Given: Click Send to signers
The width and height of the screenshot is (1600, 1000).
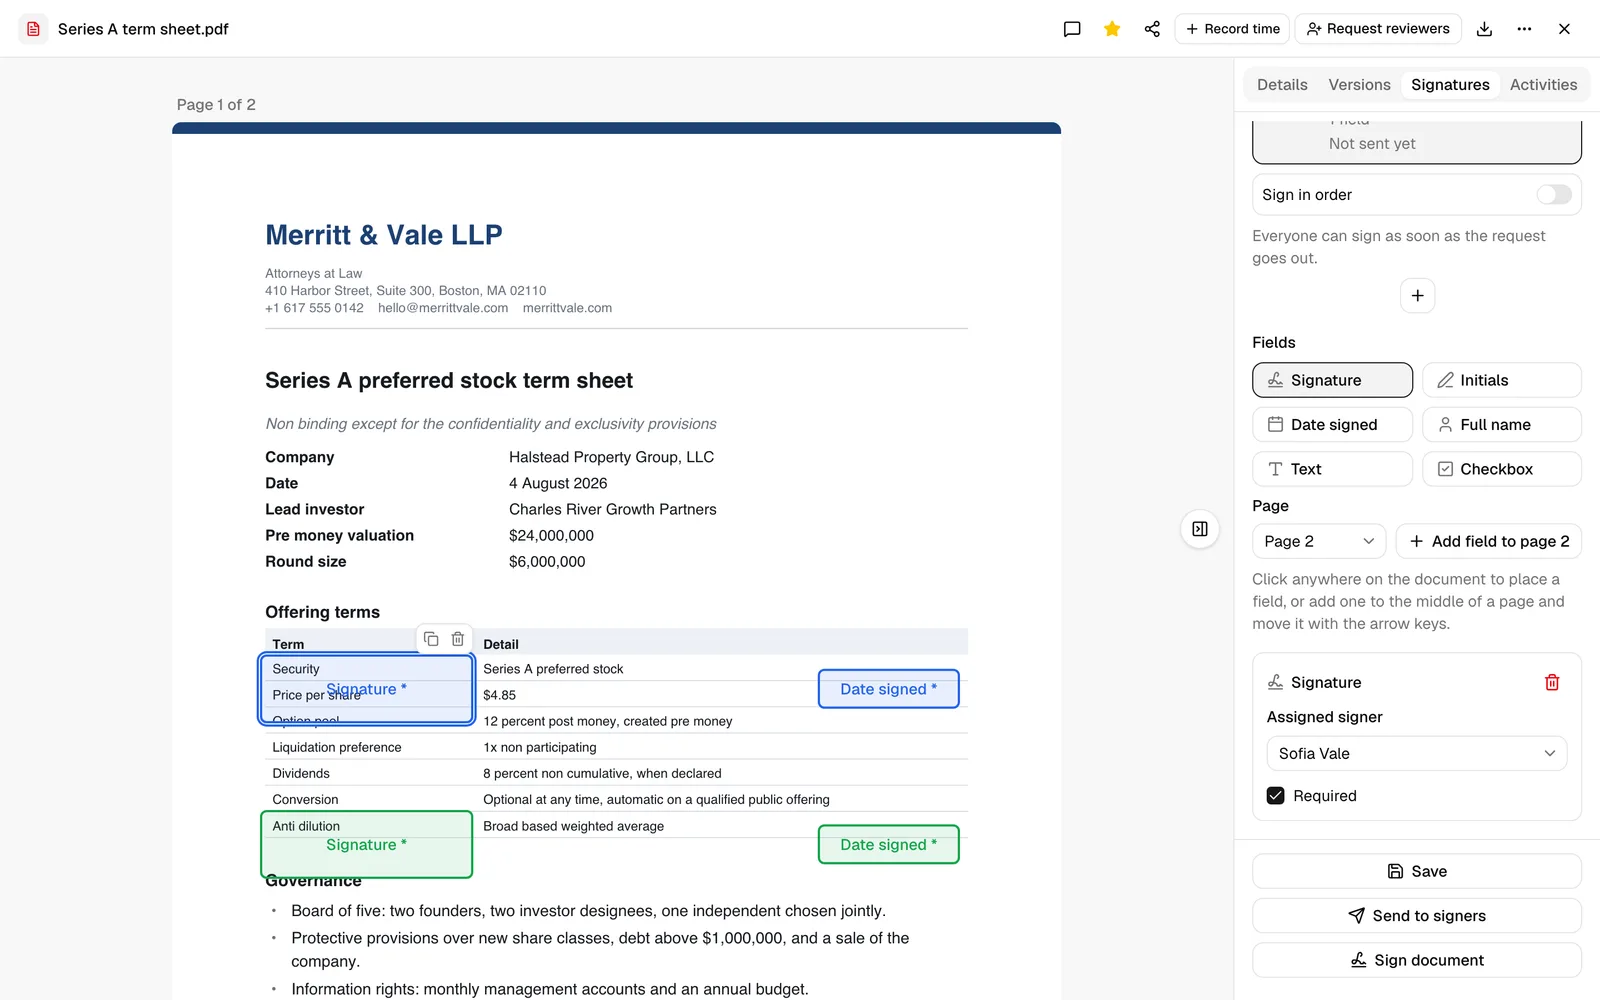Looking at the screenshot, I should [1417, 916].
